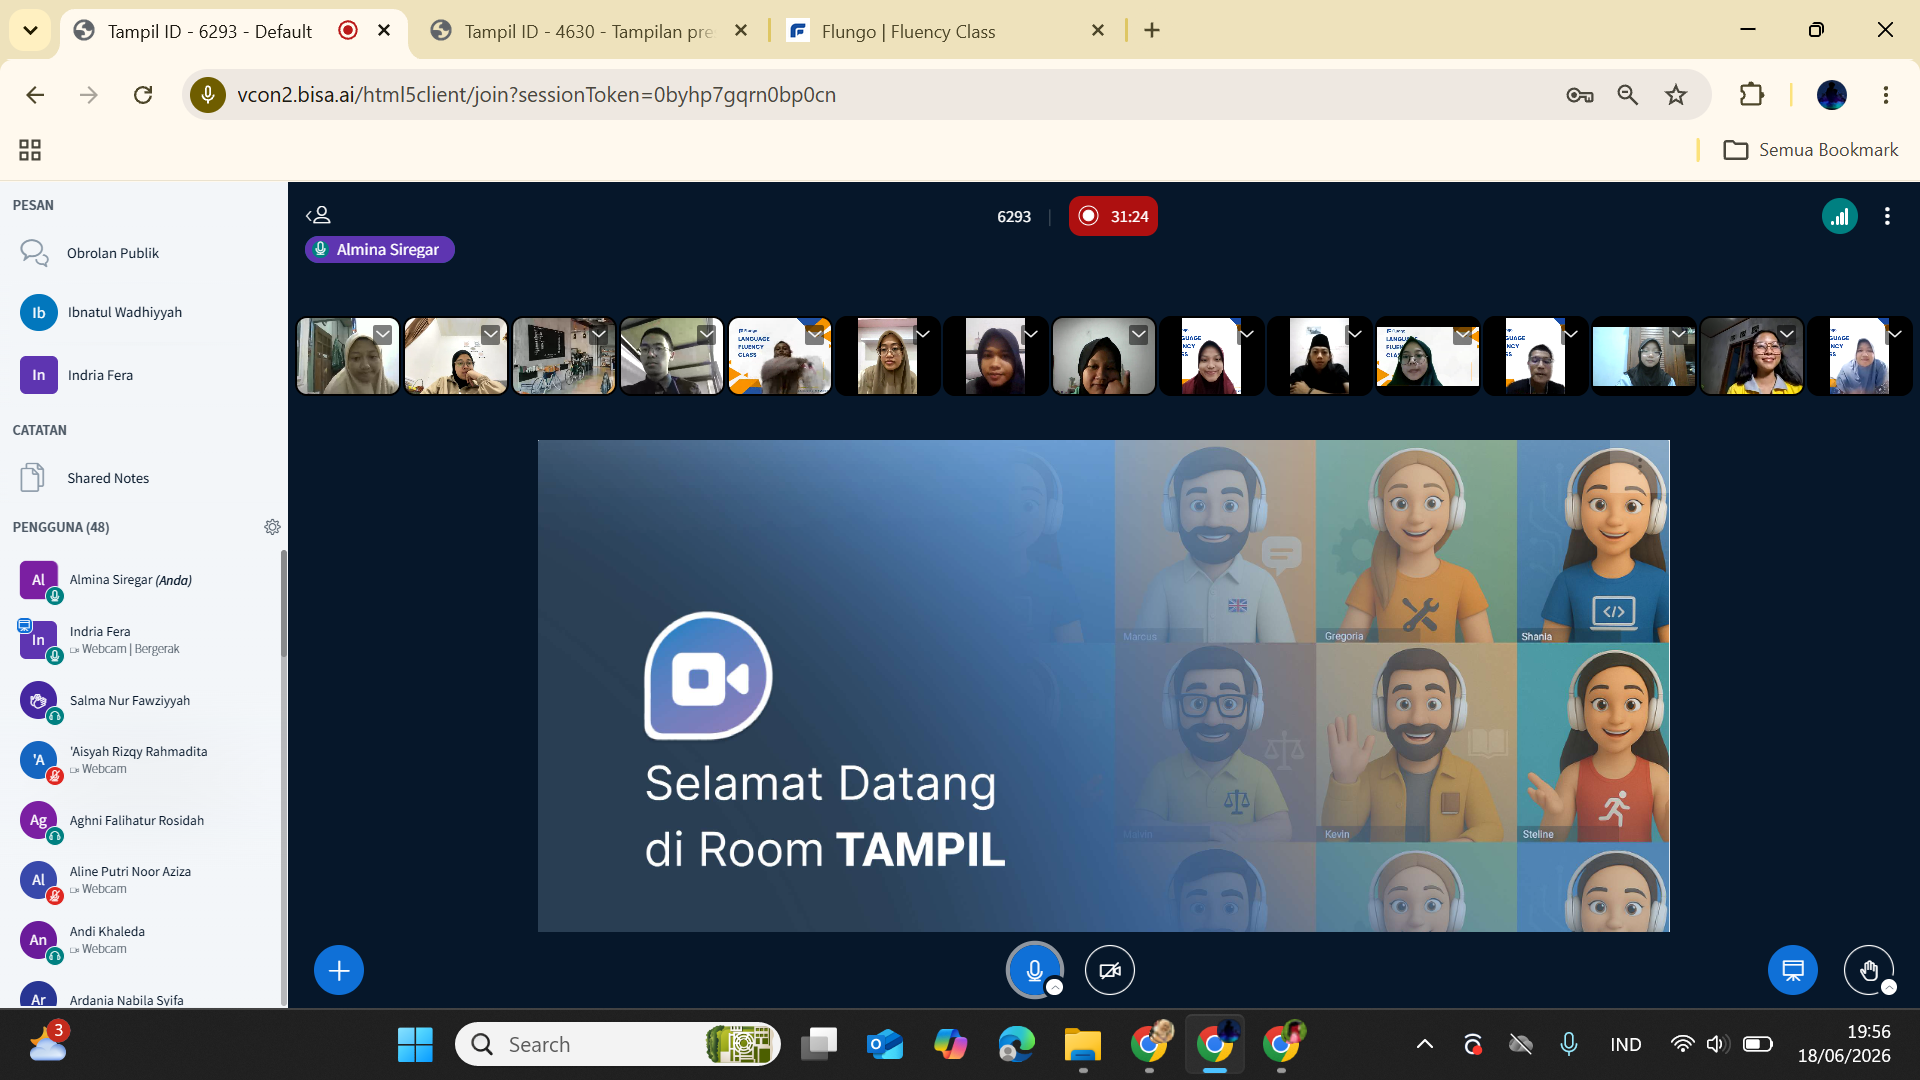The width and height of the screenshot is (1920, 1080).
Task: Switch to Tampil ID 4630 tab
Action: (590, 31)
